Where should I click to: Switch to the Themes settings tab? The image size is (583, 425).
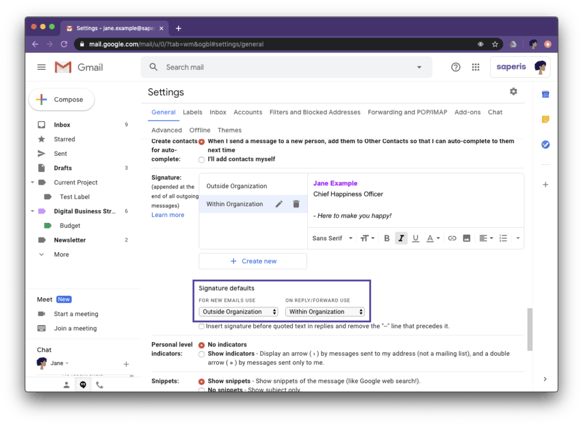click(229, 130)
